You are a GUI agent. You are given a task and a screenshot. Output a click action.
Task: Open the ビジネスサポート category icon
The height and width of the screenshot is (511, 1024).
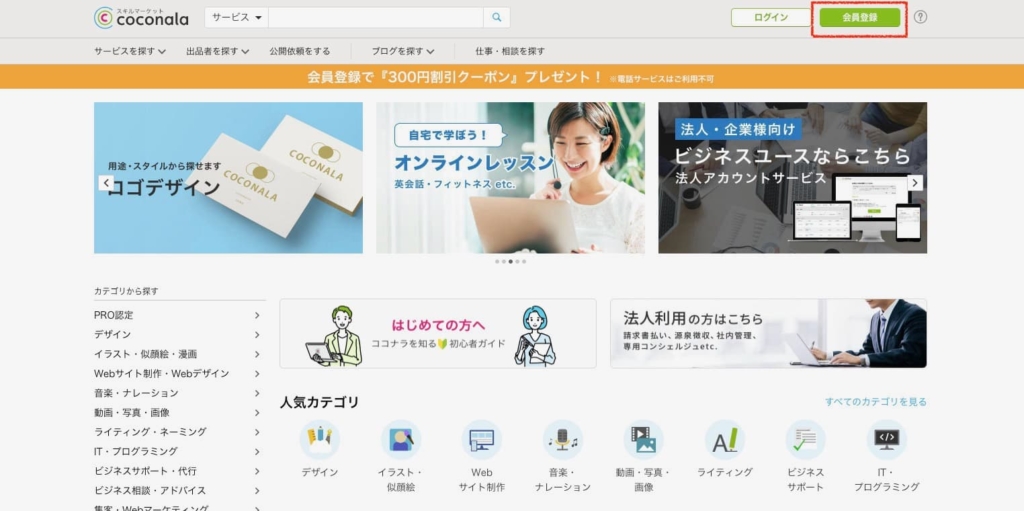(805, 439)
